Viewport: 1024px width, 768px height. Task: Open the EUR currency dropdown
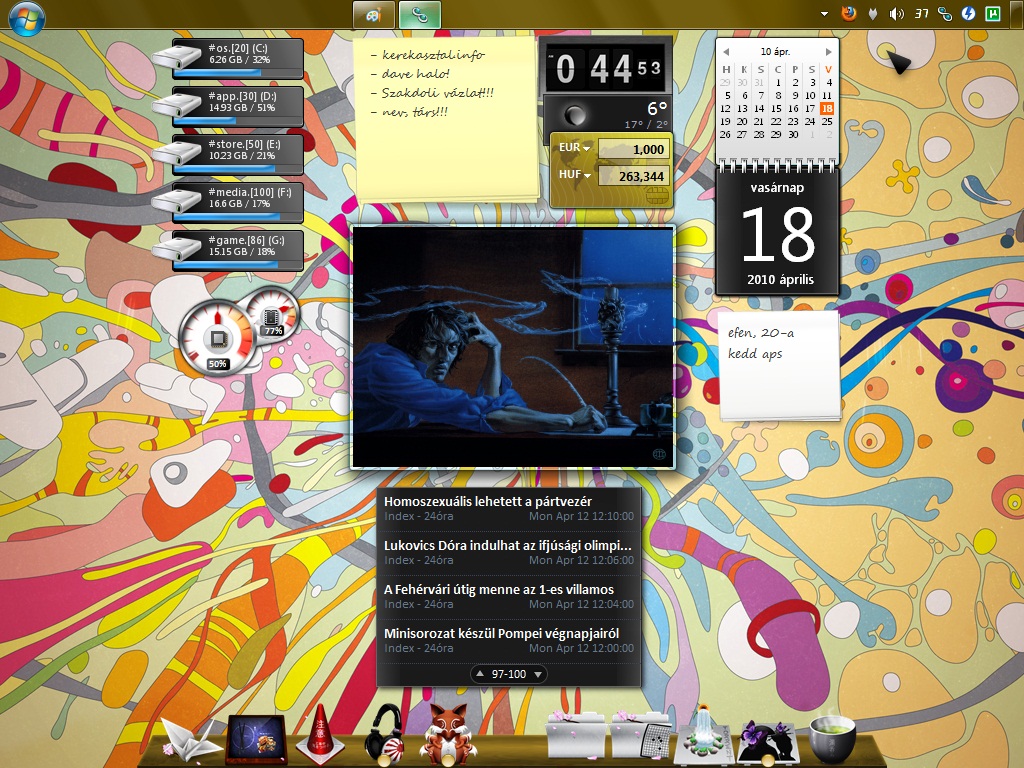point(575,148)
